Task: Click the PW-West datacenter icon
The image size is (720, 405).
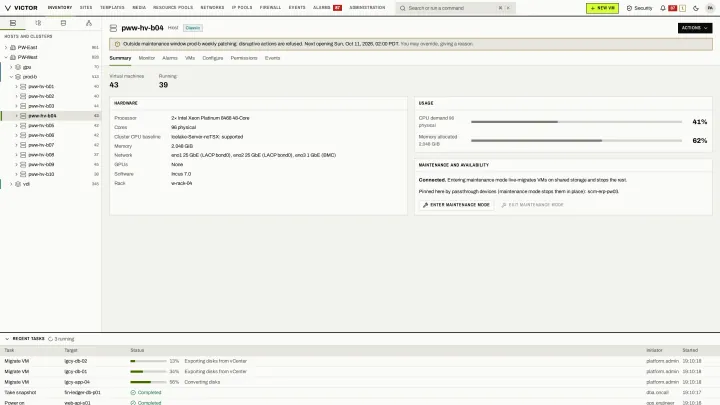Action: pos(13,57)
